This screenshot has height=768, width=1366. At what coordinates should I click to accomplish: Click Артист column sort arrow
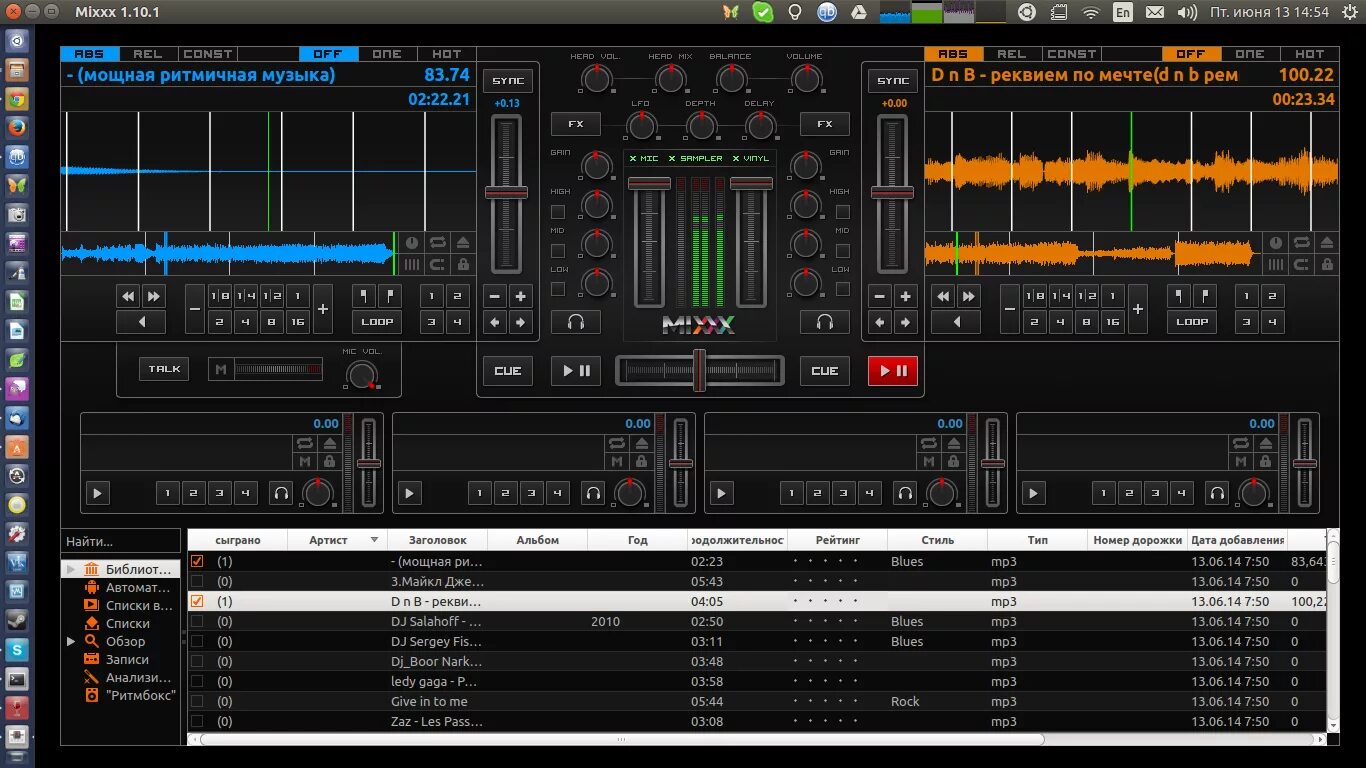[375, 540]
